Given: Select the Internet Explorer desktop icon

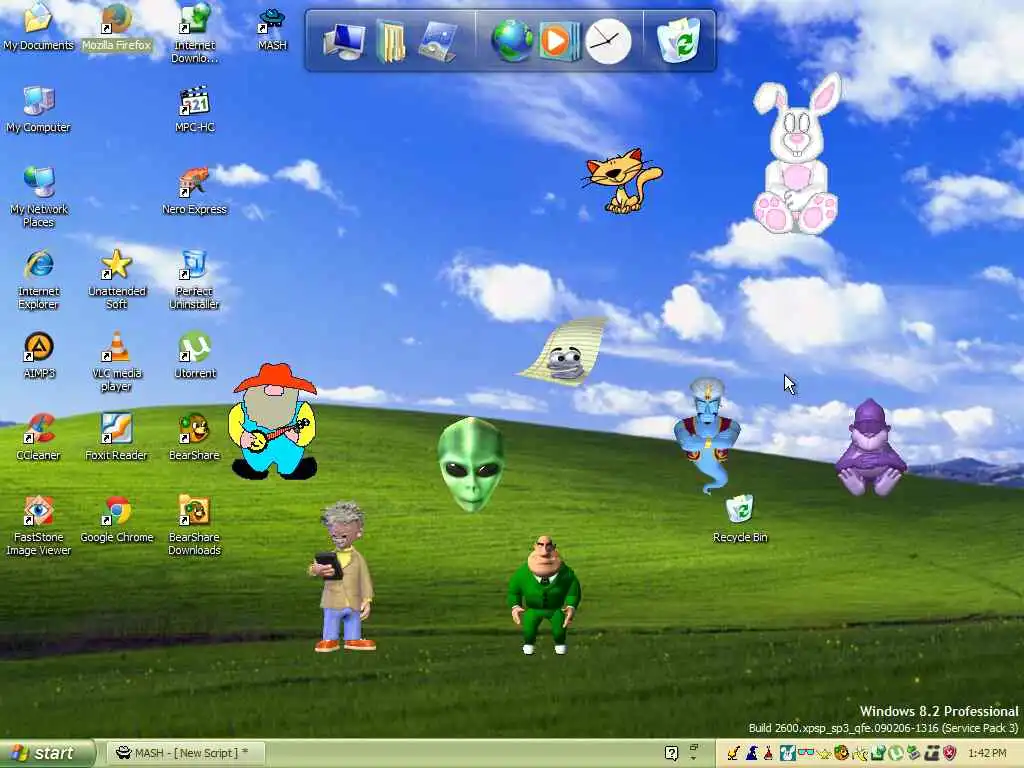Looking at the screenshot, I should click(39, 279).
